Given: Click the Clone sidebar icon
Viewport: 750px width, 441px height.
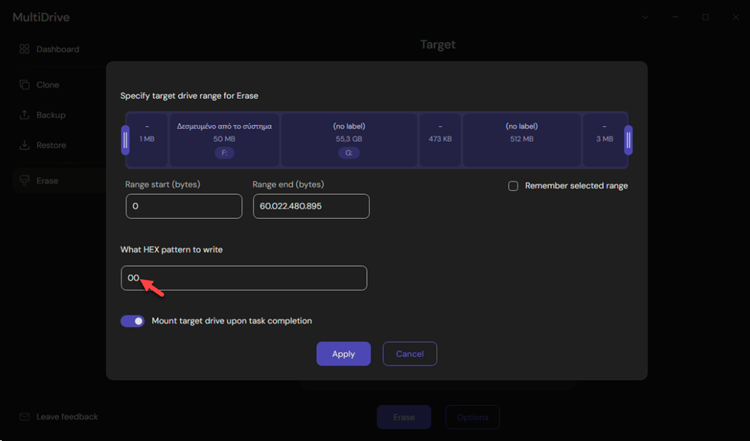Looking at the screenshot, I should pyautogui.click(x=24, y=85).
